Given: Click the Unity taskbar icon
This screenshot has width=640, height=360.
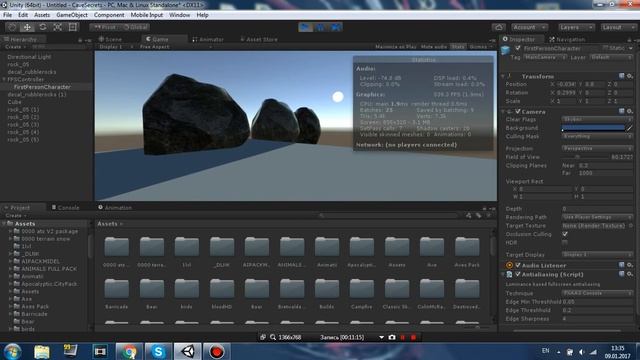Looking at the screenshot, I should coord(188,351).
